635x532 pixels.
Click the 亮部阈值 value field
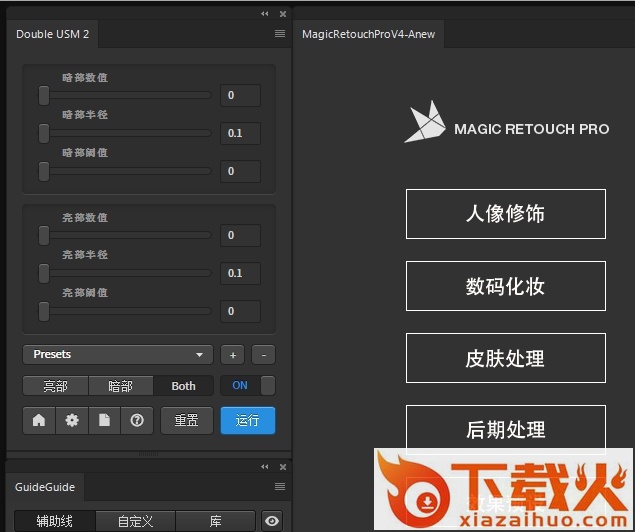[240, 311]
